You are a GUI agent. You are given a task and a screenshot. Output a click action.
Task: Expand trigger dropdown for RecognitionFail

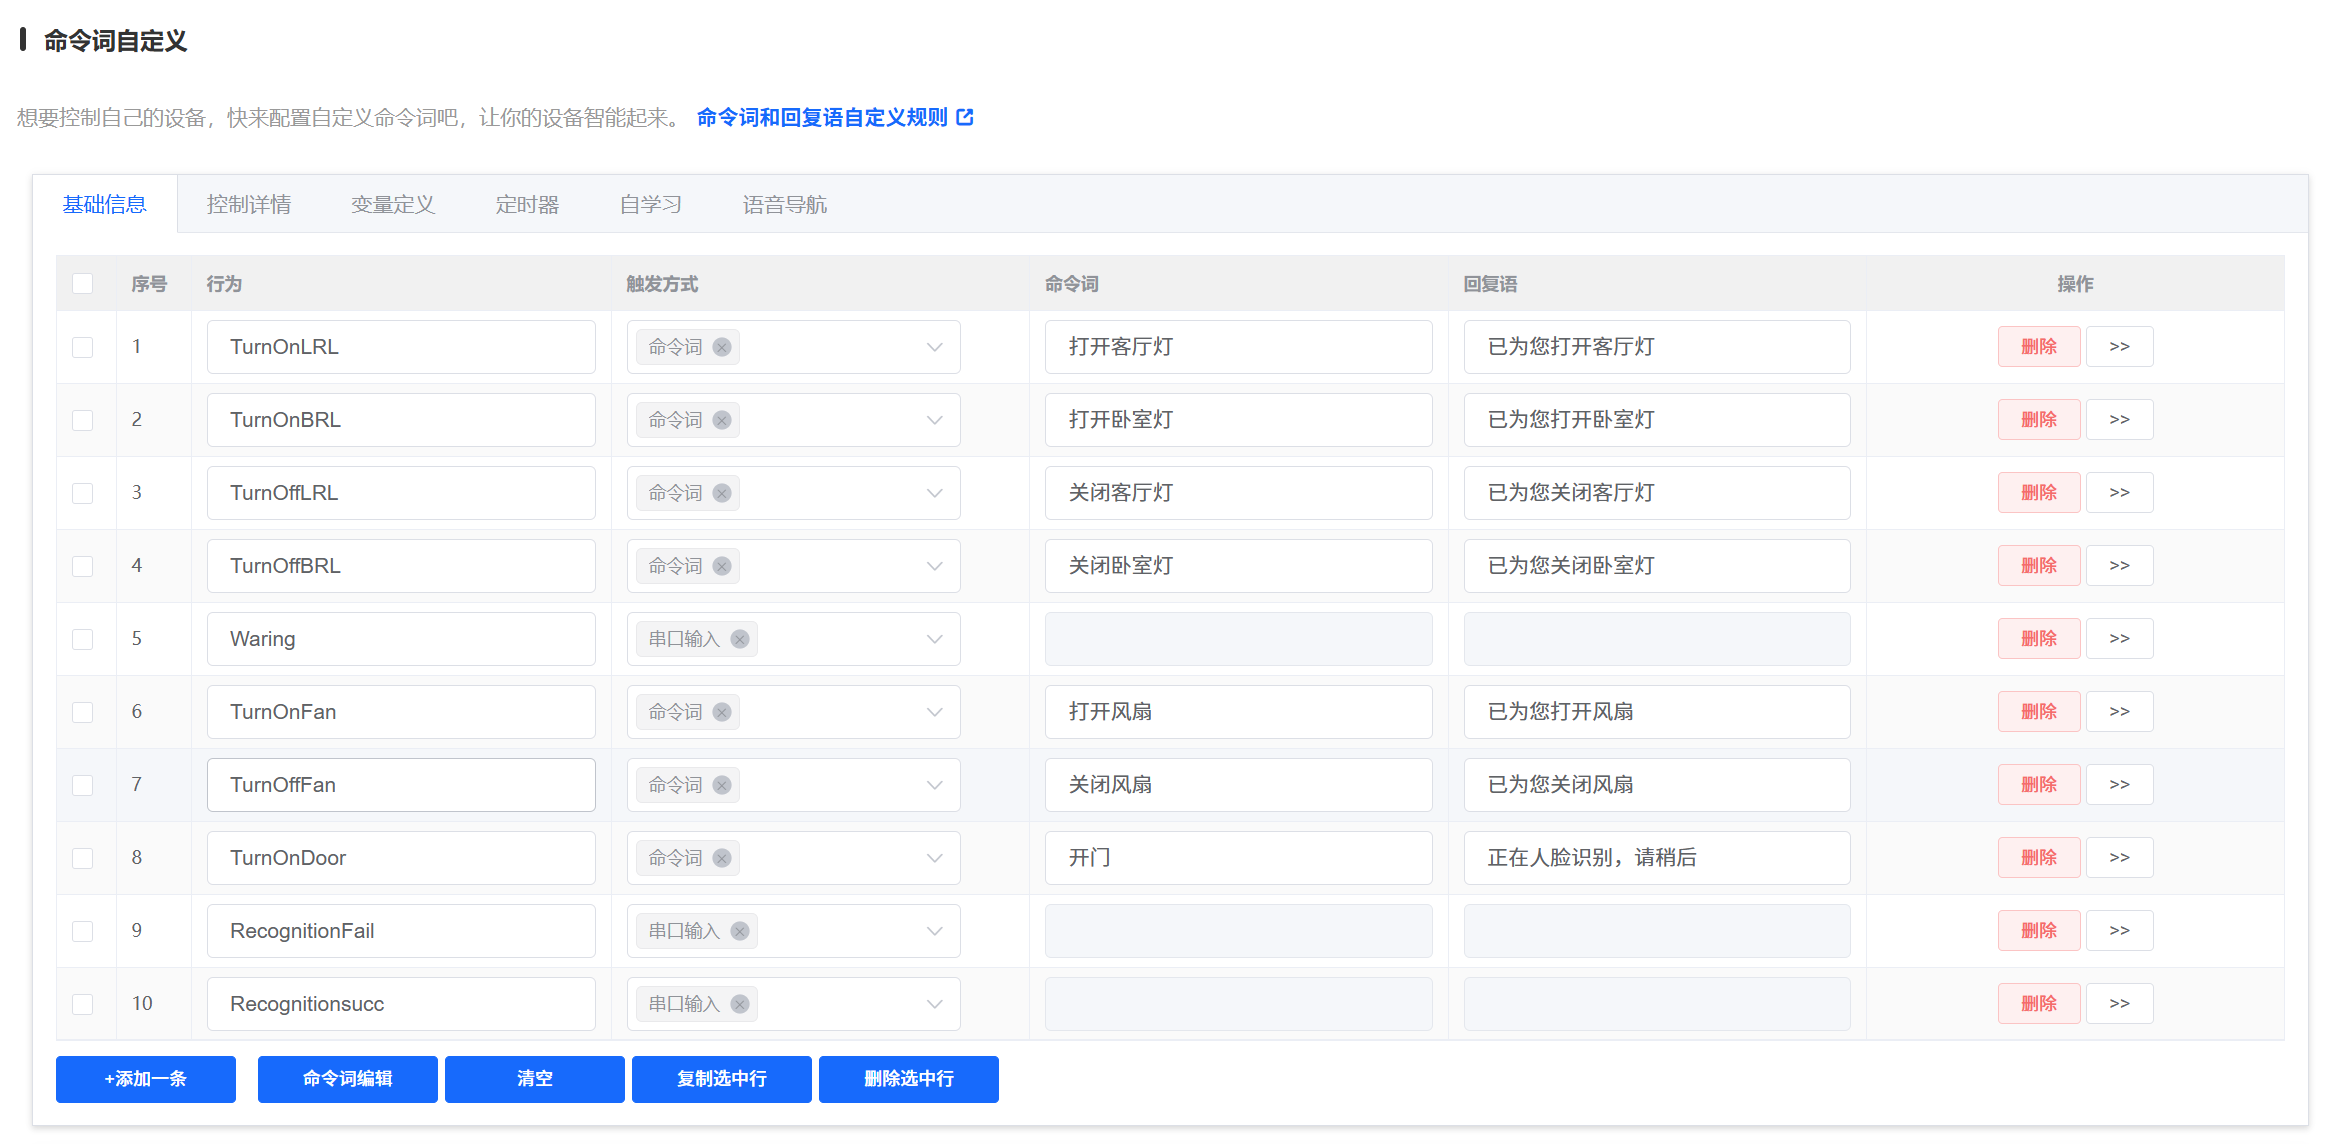click(x=934, y=931)
